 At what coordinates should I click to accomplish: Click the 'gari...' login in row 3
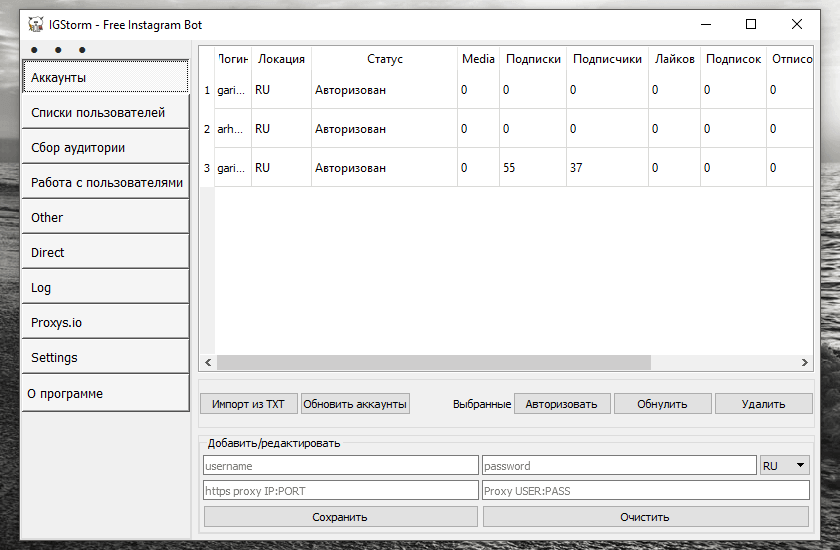click(x=233, y=168)
